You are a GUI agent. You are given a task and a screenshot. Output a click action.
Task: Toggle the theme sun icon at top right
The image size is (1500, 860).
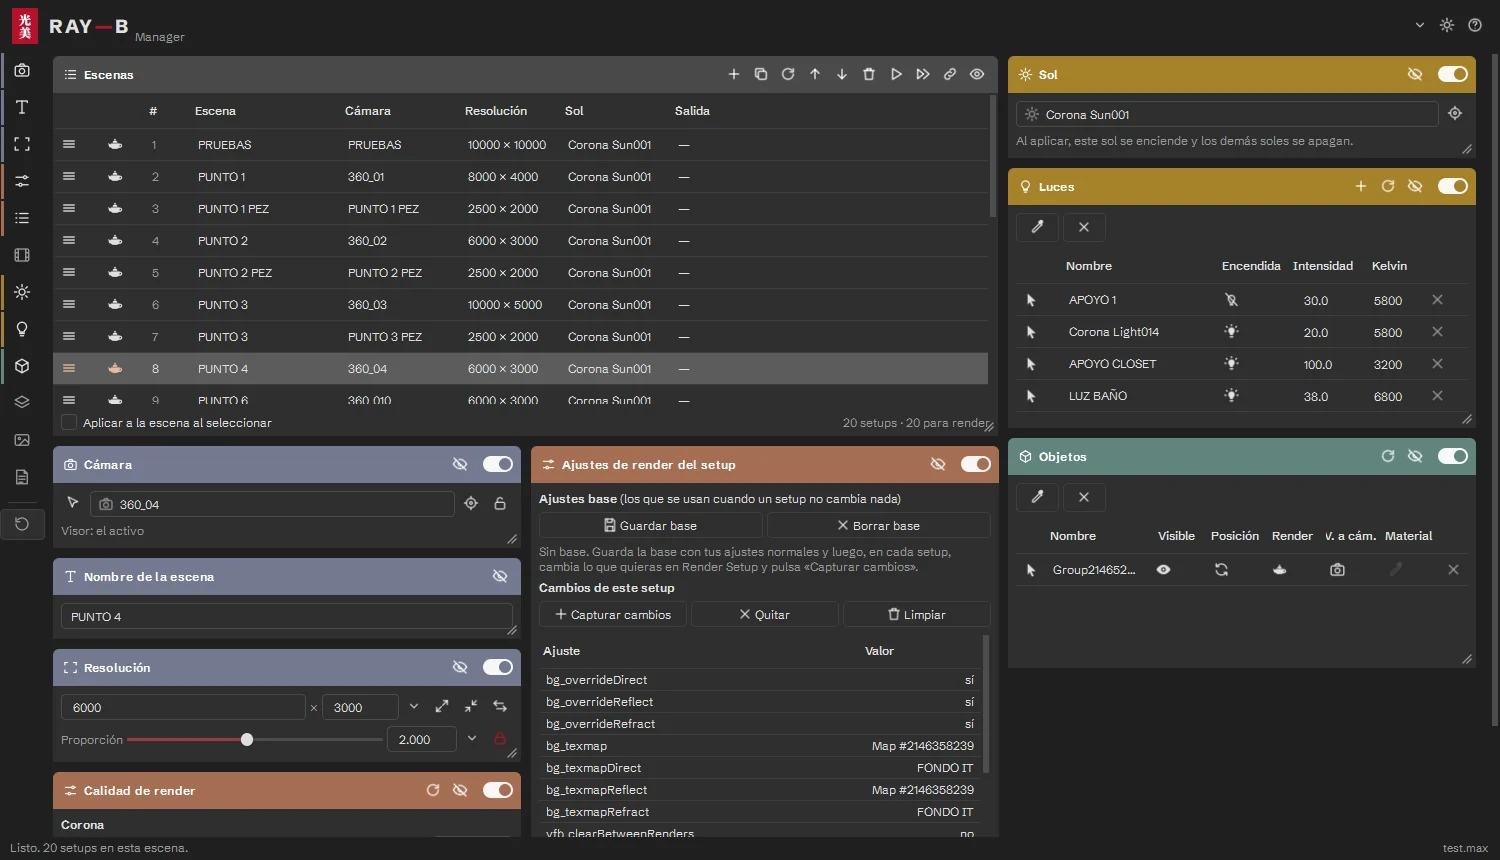click(1447, 25)
